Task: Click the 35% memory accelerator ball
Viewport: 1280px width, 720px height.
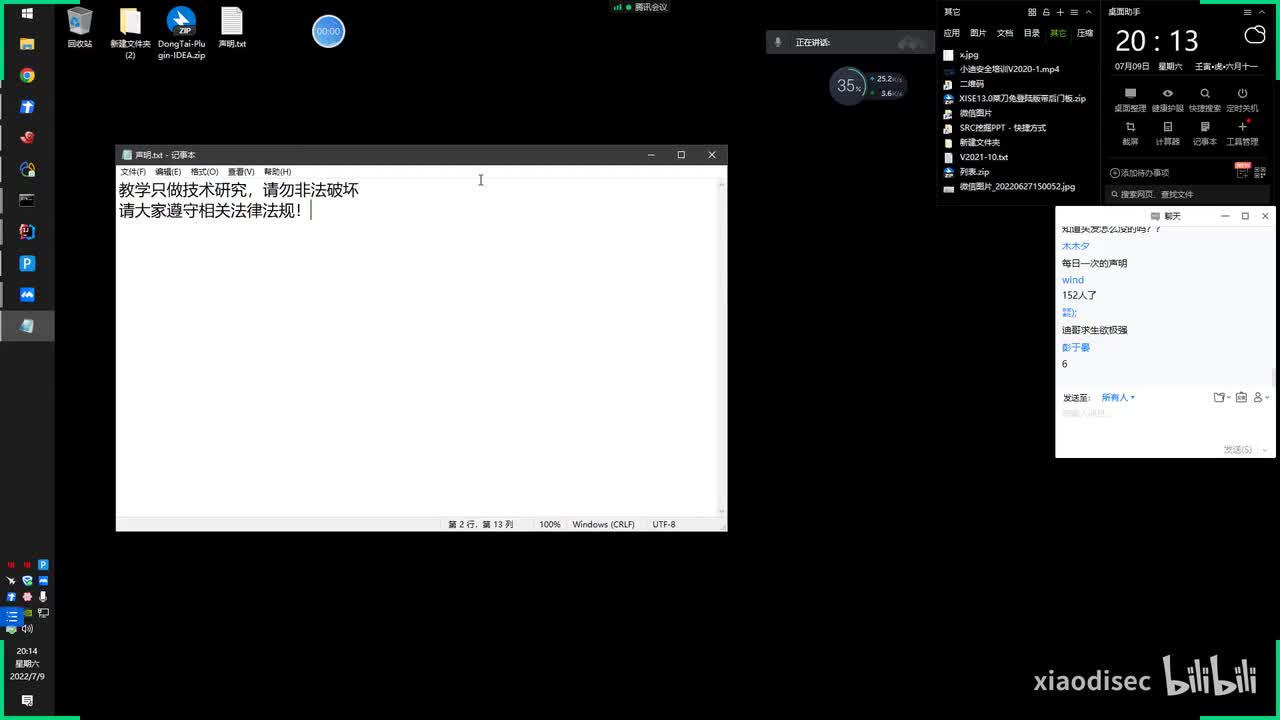Action: (848, 86)
